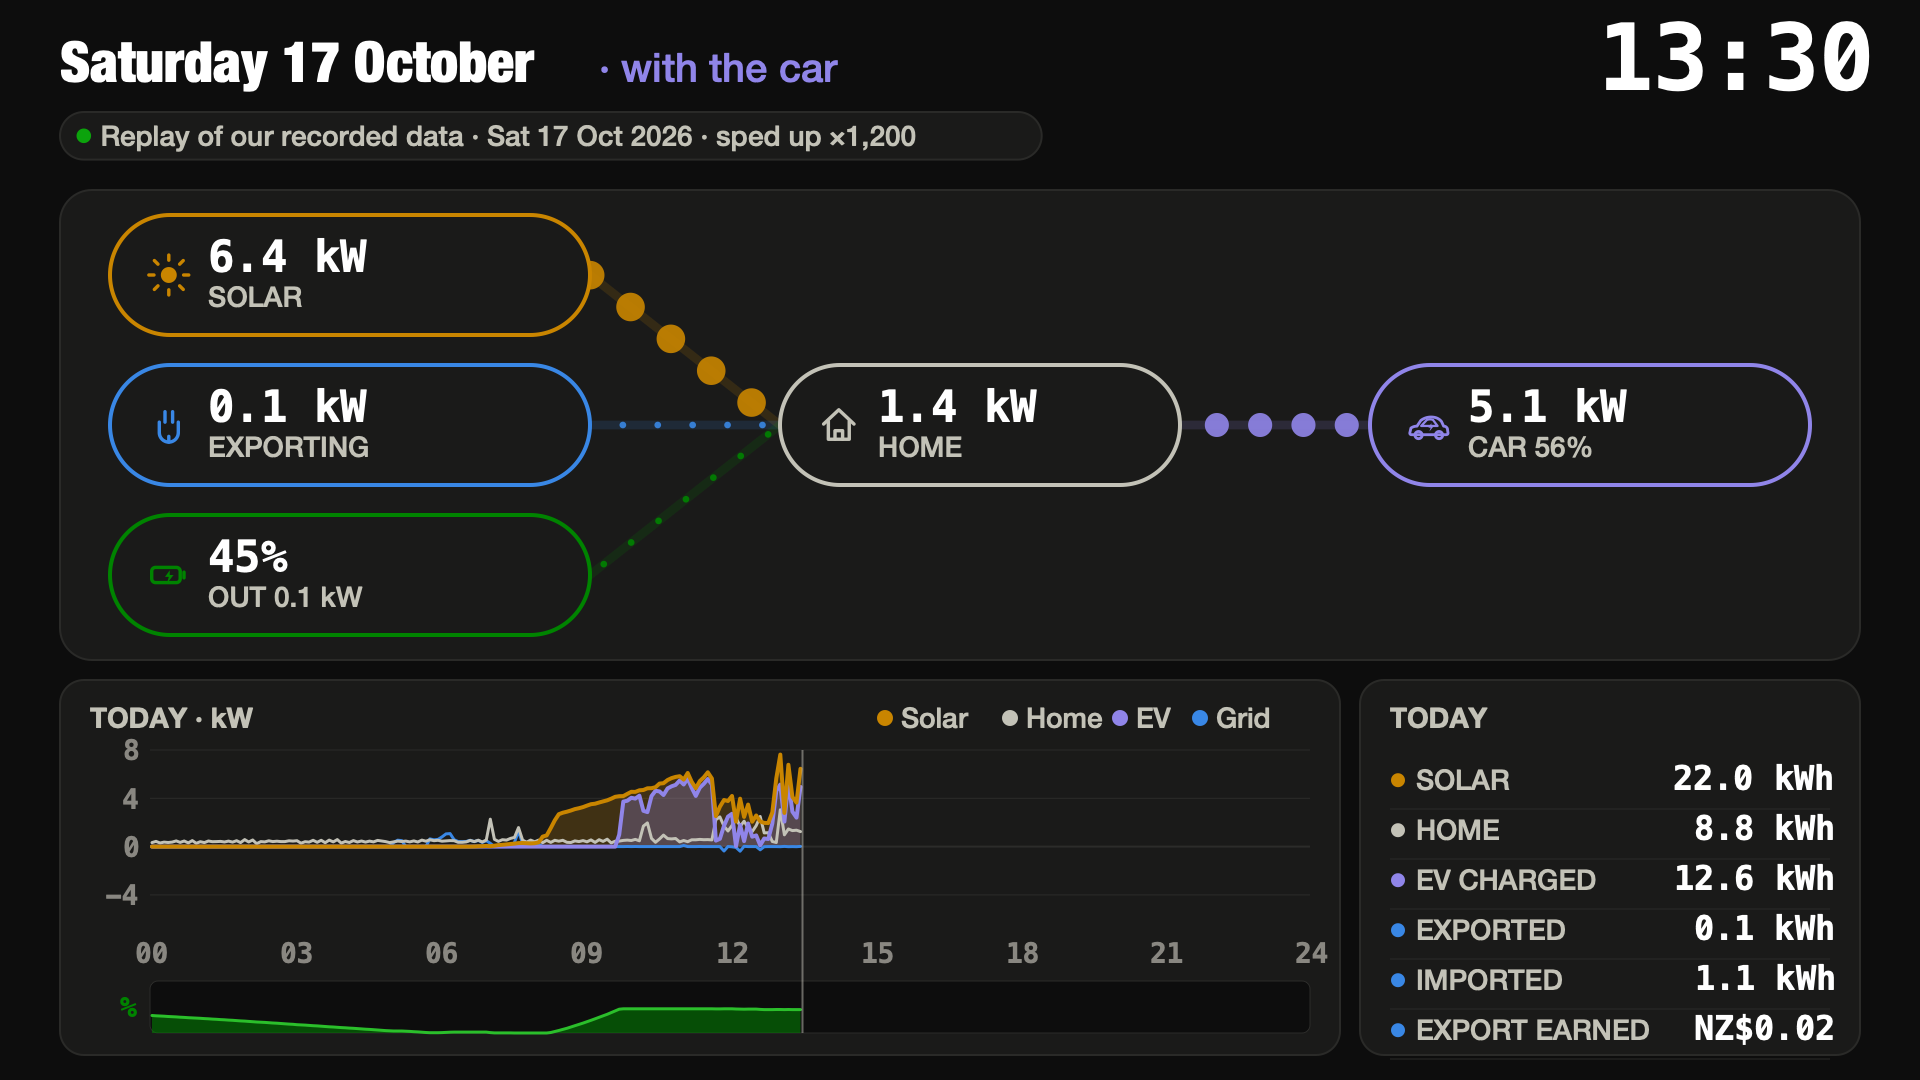Click the TODAY · kW chart title
The width and height of the screenshot is (1920, 1080).
tap(171, 718)
